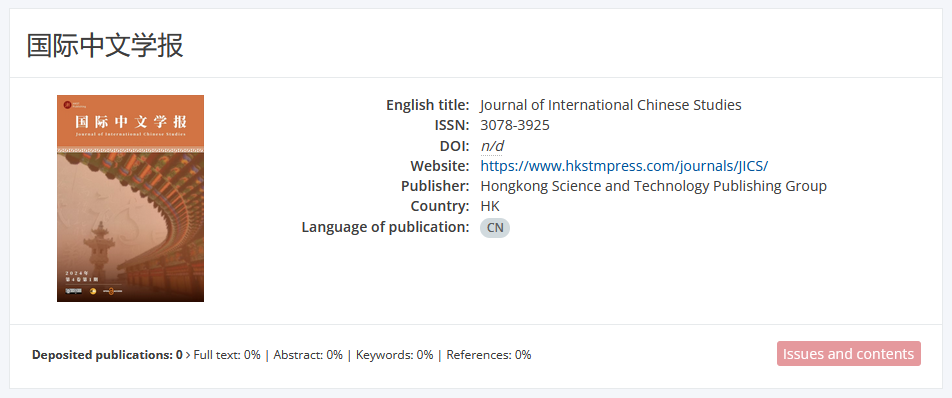
Task: Click the HKST Publishing logo on cover
Action: 72,105
